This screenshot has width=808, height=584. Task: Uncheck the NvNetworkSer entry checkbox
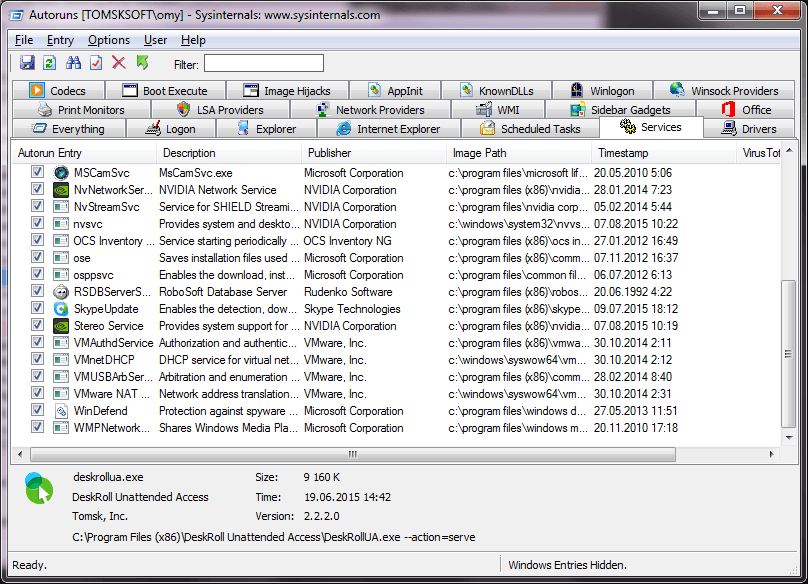coord(37,189)
